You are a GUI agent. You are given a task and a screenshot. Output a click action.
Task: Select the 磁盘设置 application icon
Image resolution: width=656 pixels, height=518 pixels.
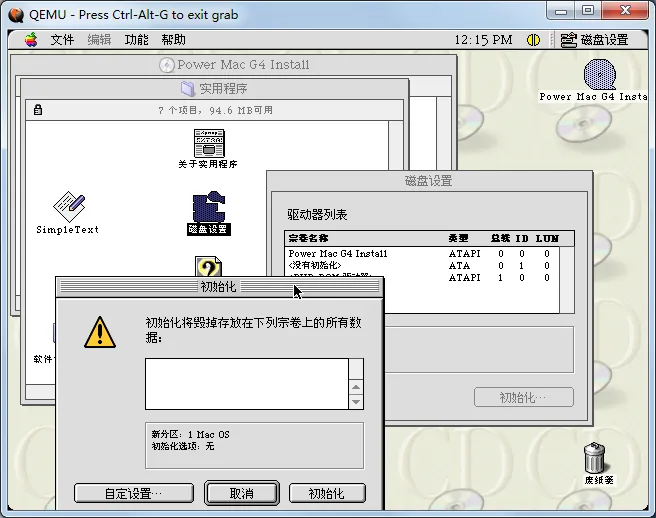pos(209,206)
